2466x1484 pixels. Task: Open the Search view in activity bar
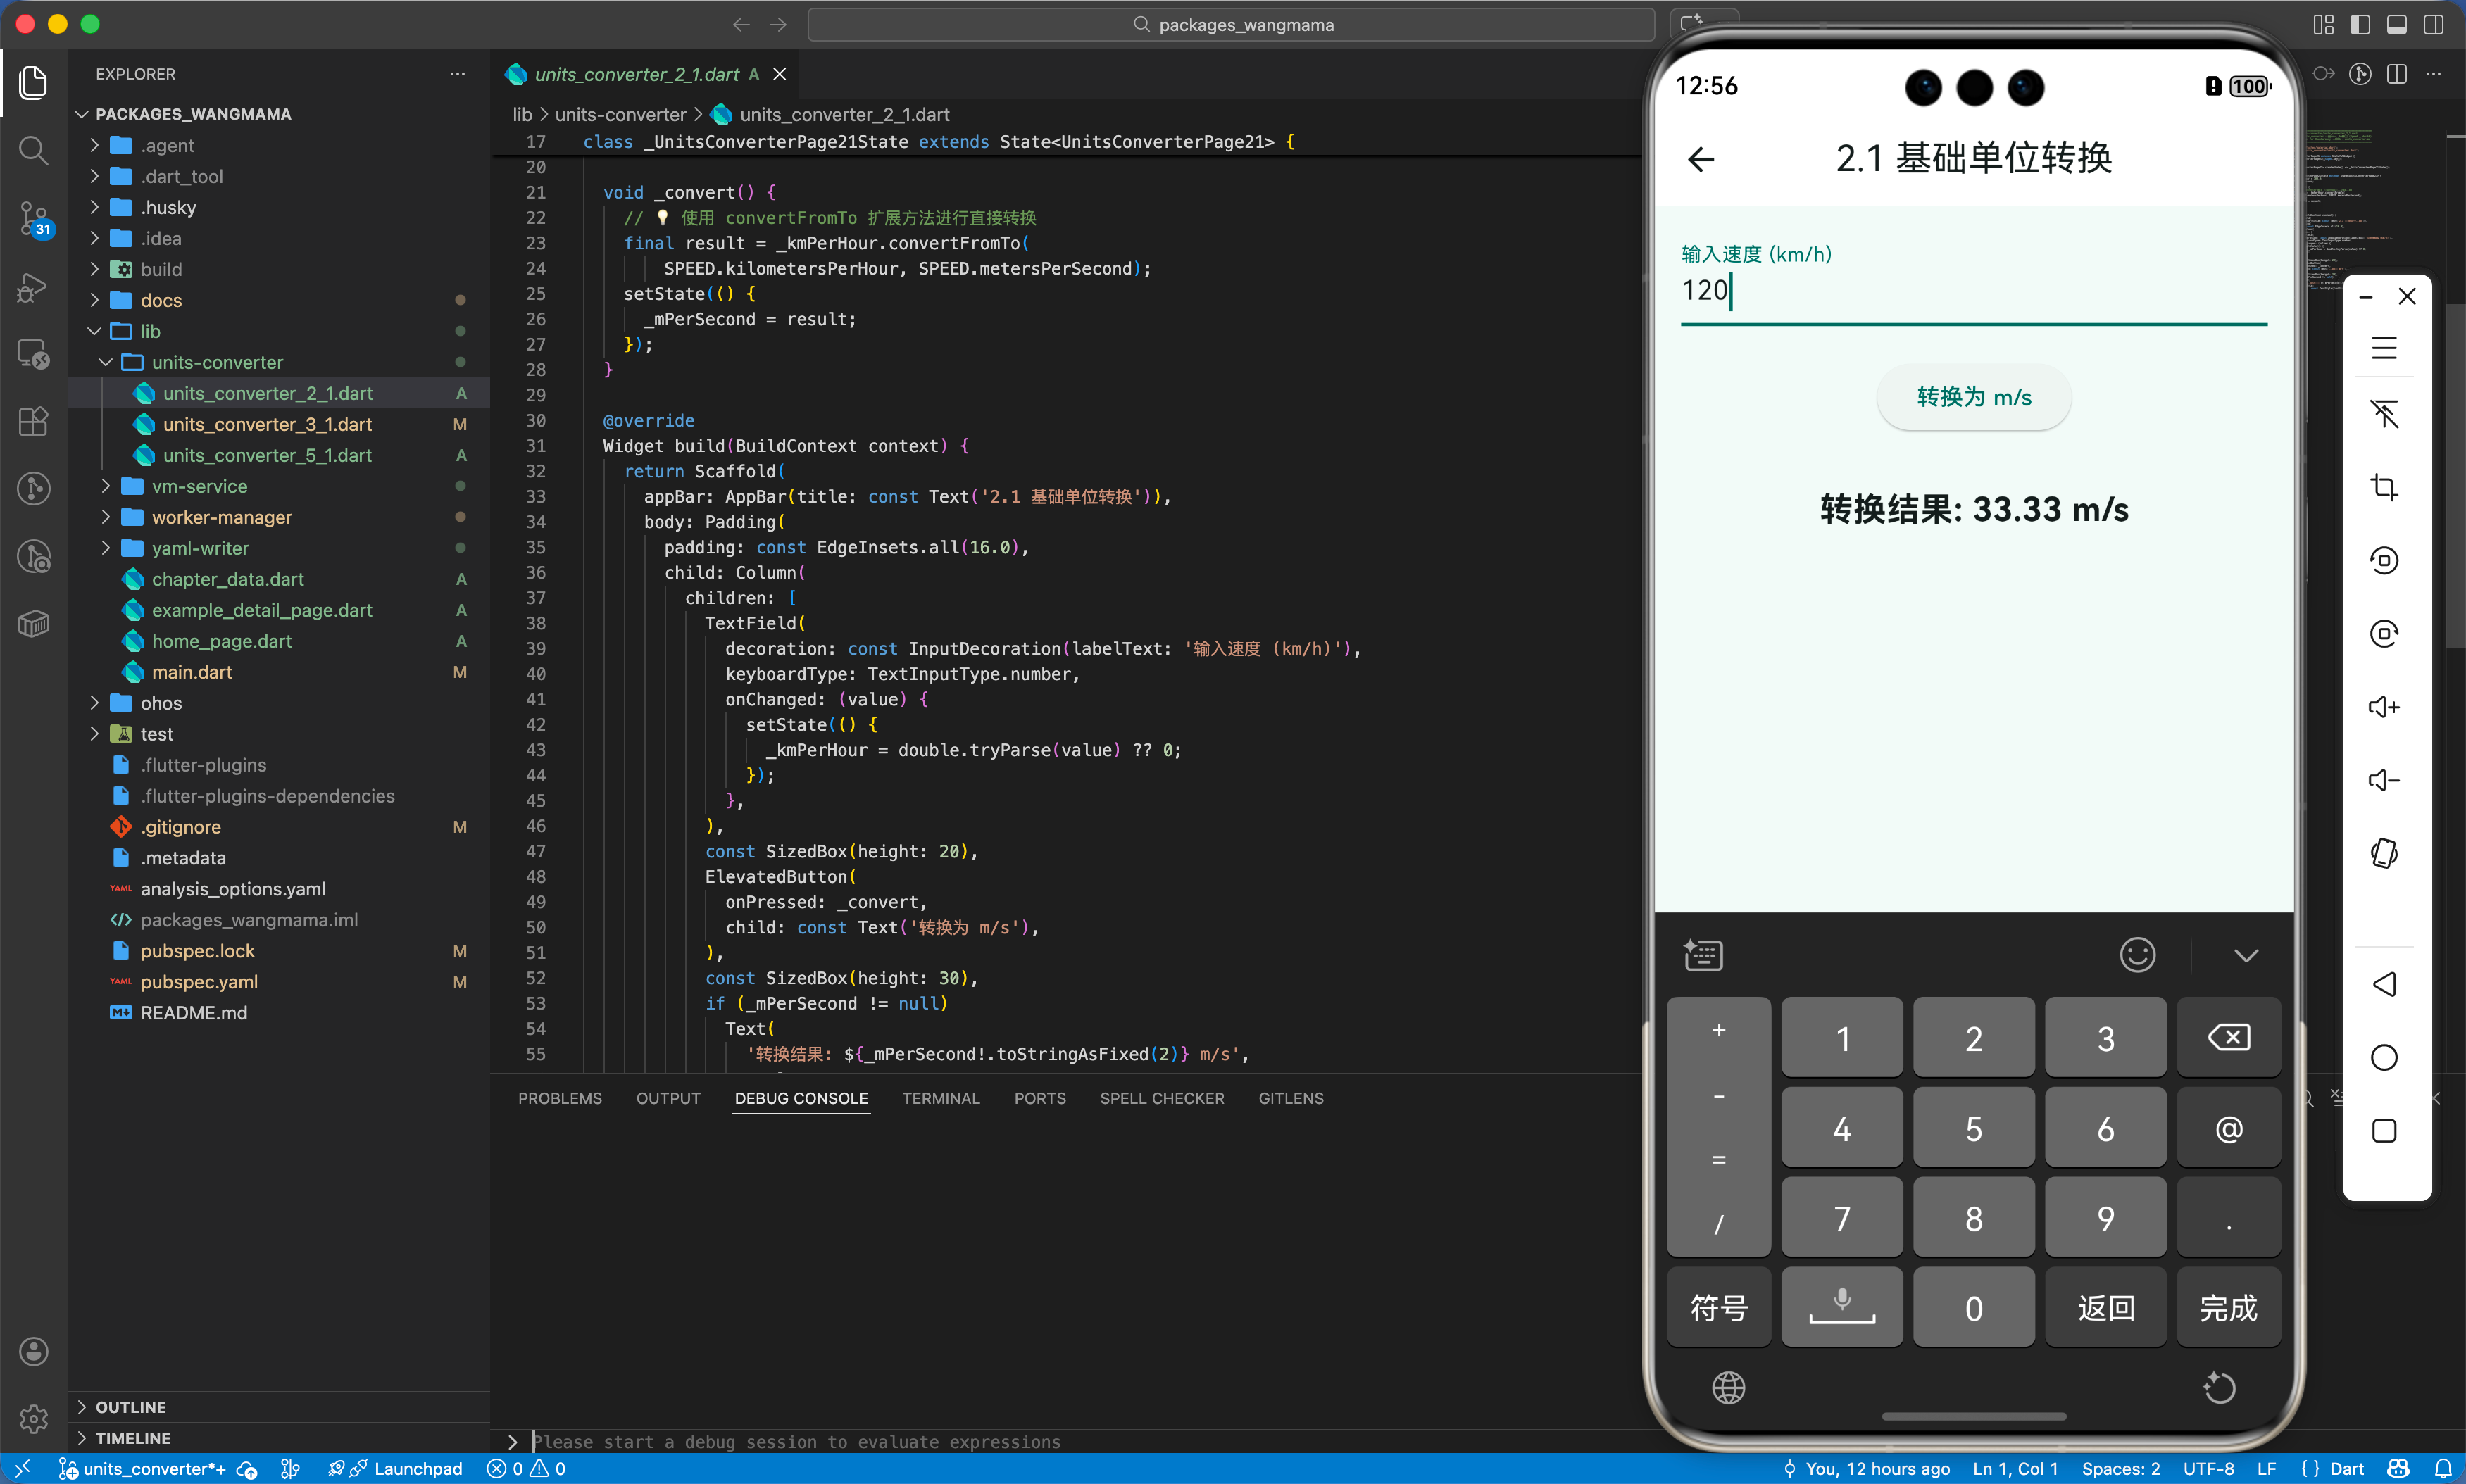[33, 151]
